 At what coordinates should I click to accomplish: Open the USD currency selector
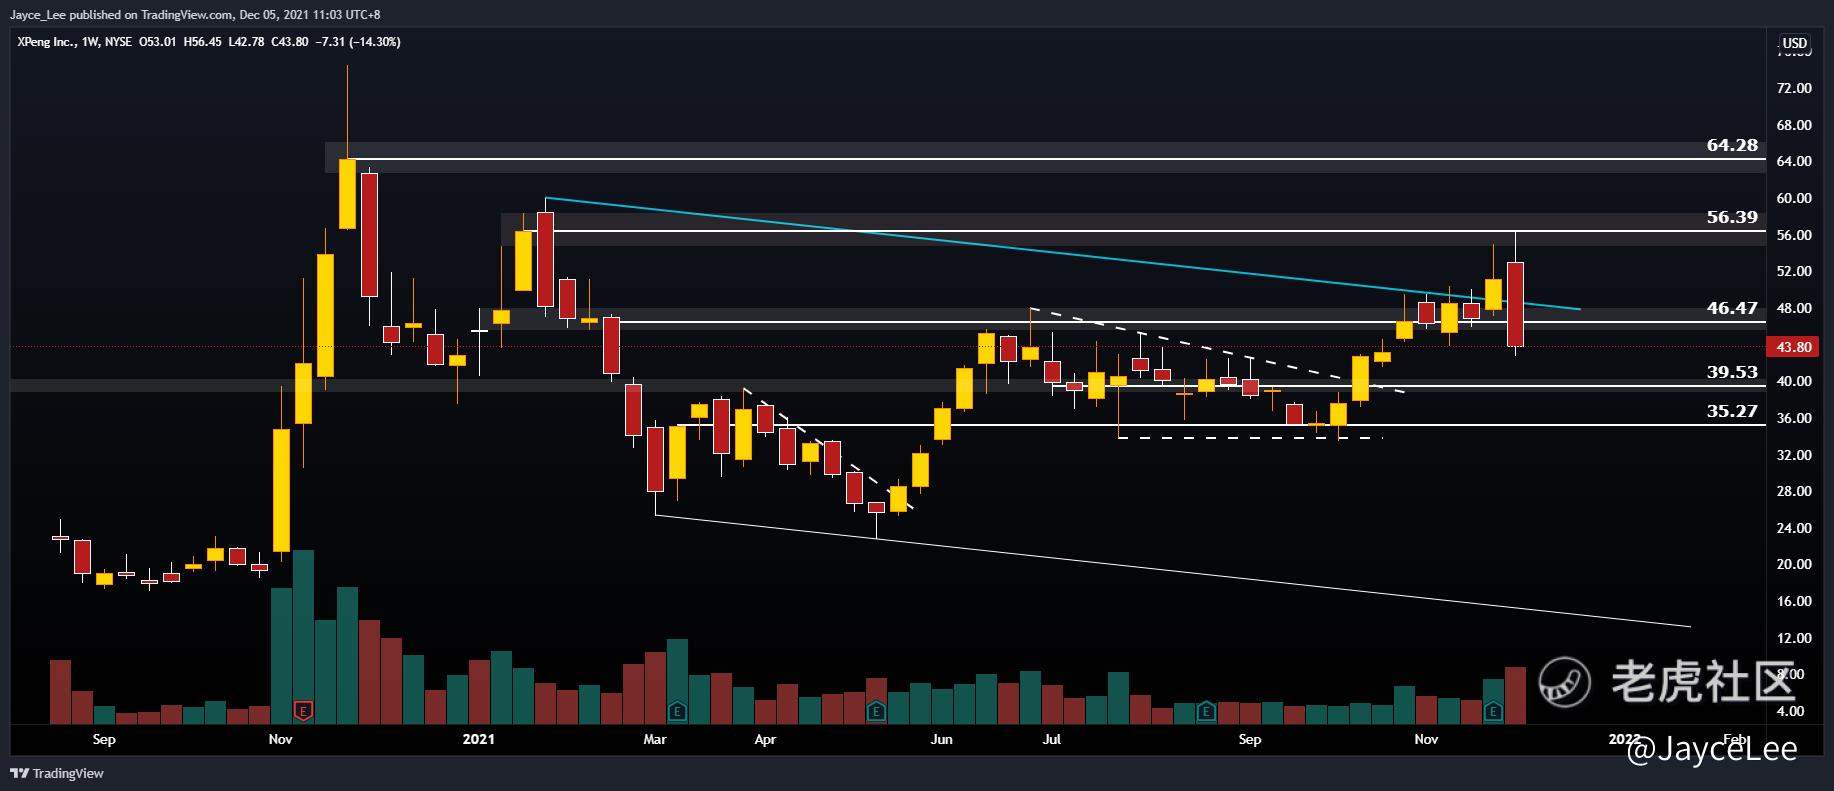click(x=1795, y=43)
